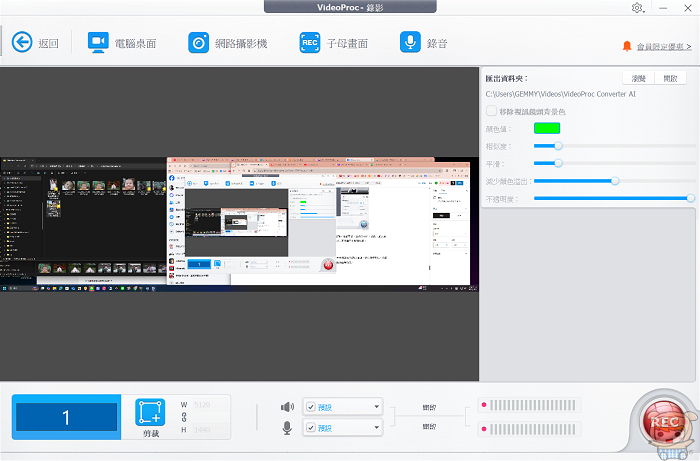Click the 不透明度 opacity slider handle
The width and height of the screenshot is (700, 461).
(x=690, y=198)
